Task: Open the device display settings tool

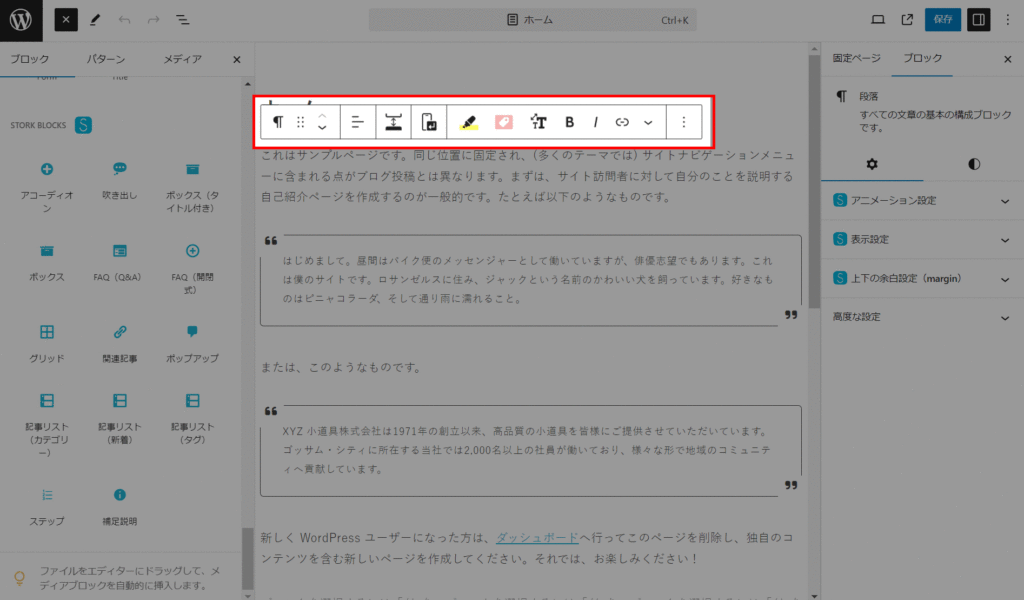Action: [x=428, y=122]
